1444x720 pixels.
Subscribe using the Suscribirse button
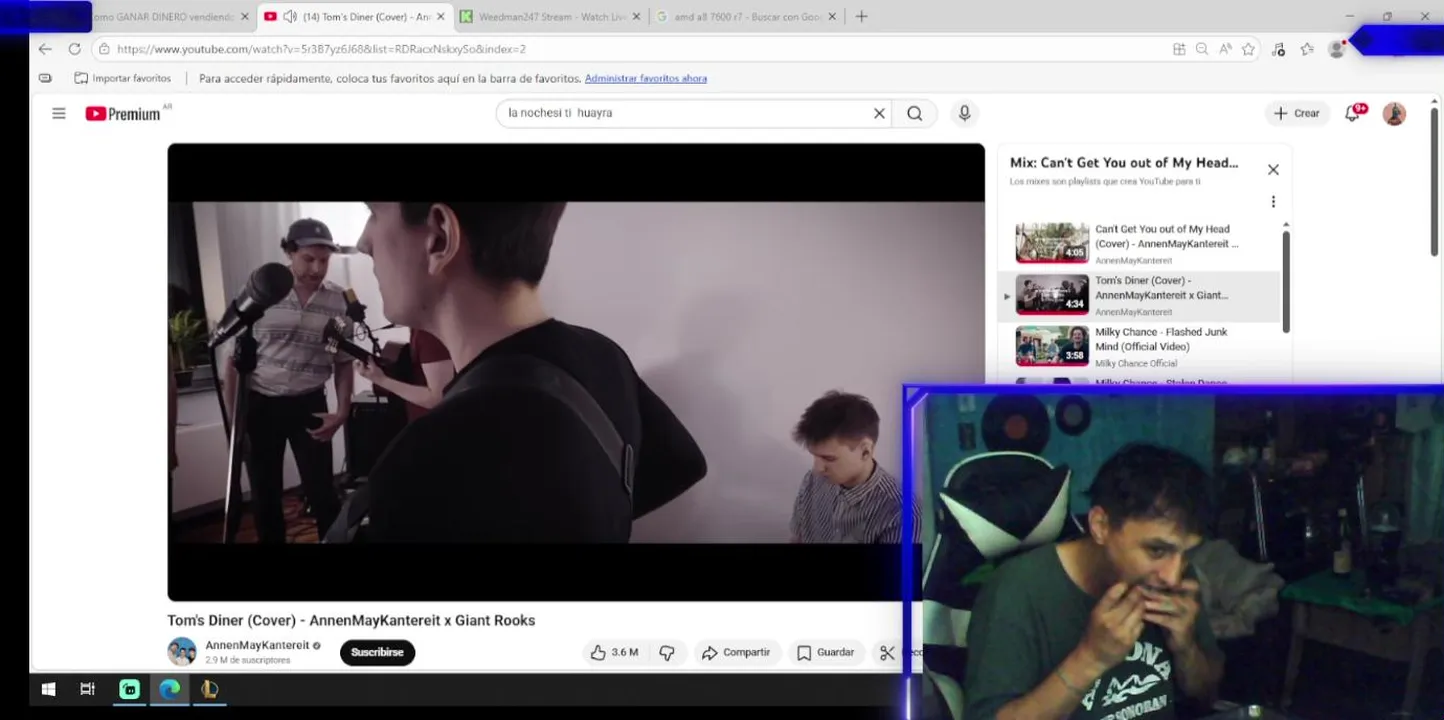pos(377,653)
